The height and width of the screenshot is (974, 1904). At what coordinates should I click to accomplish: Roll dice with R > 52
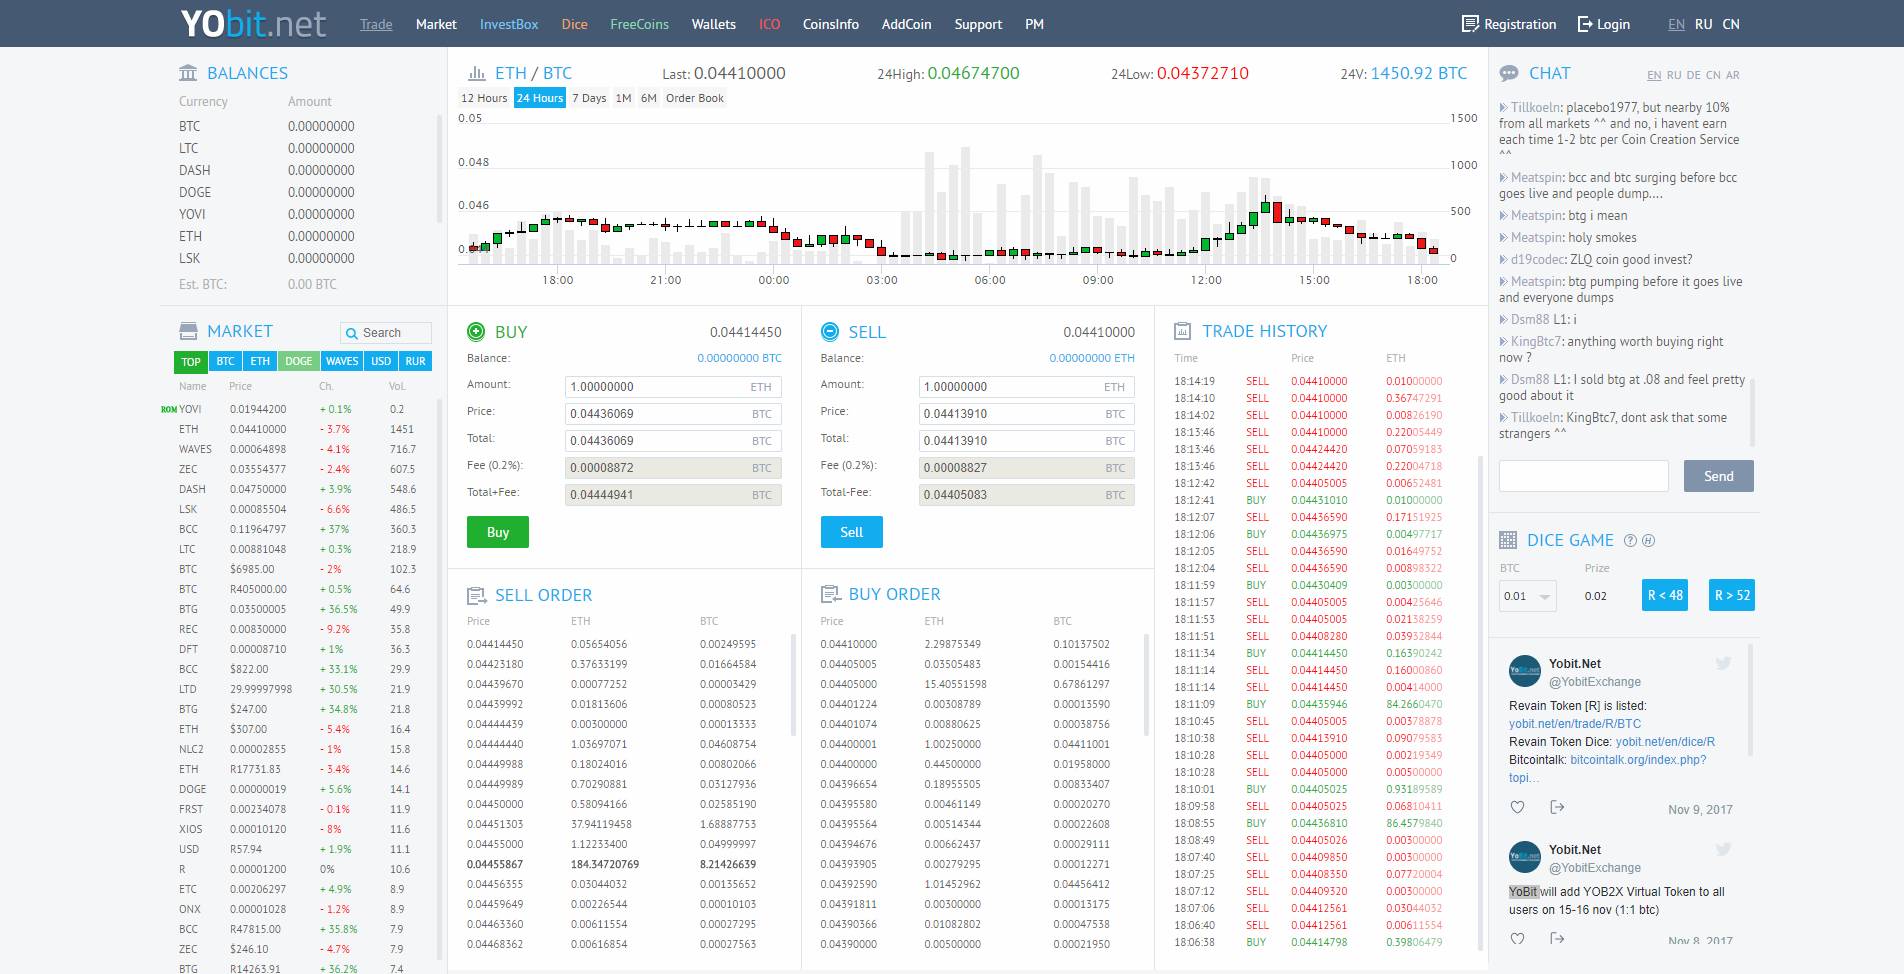(1732, 595)
